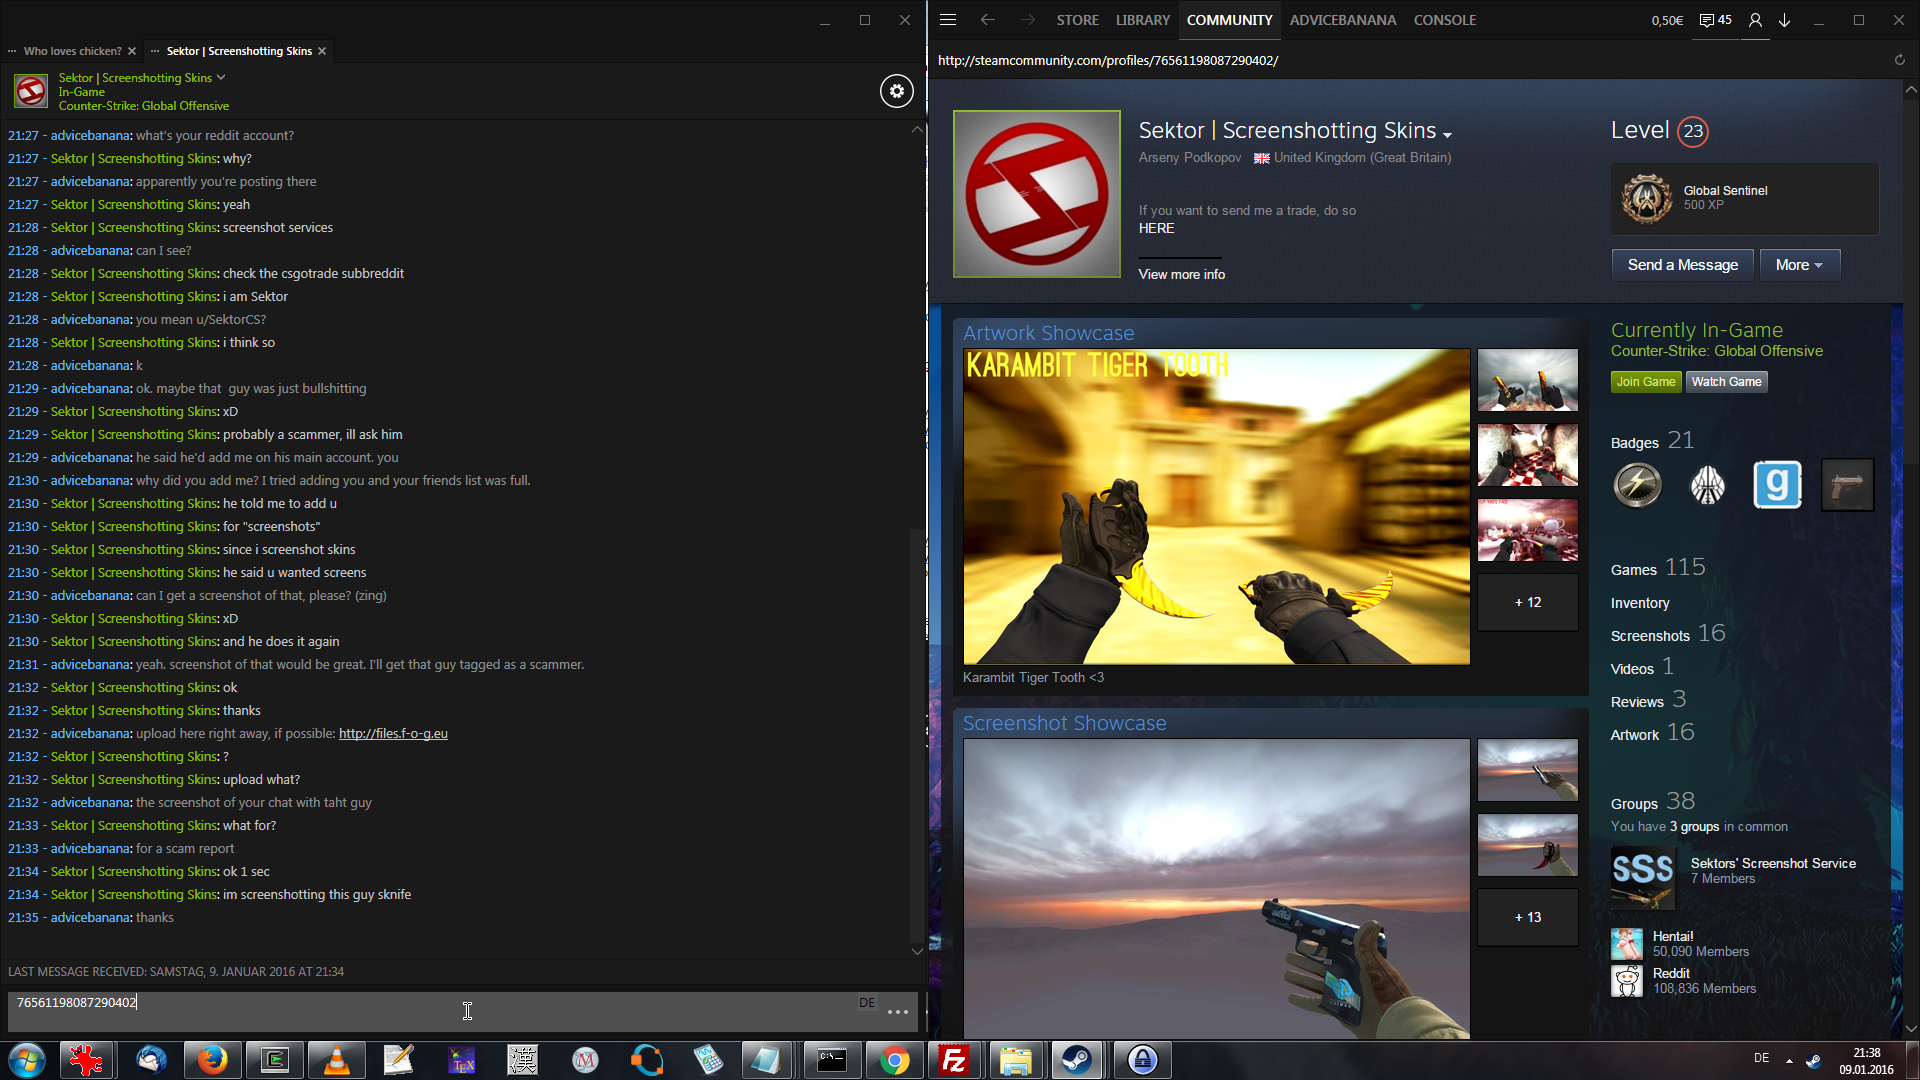Expand chat header friend name chevron

click(221, 77)
